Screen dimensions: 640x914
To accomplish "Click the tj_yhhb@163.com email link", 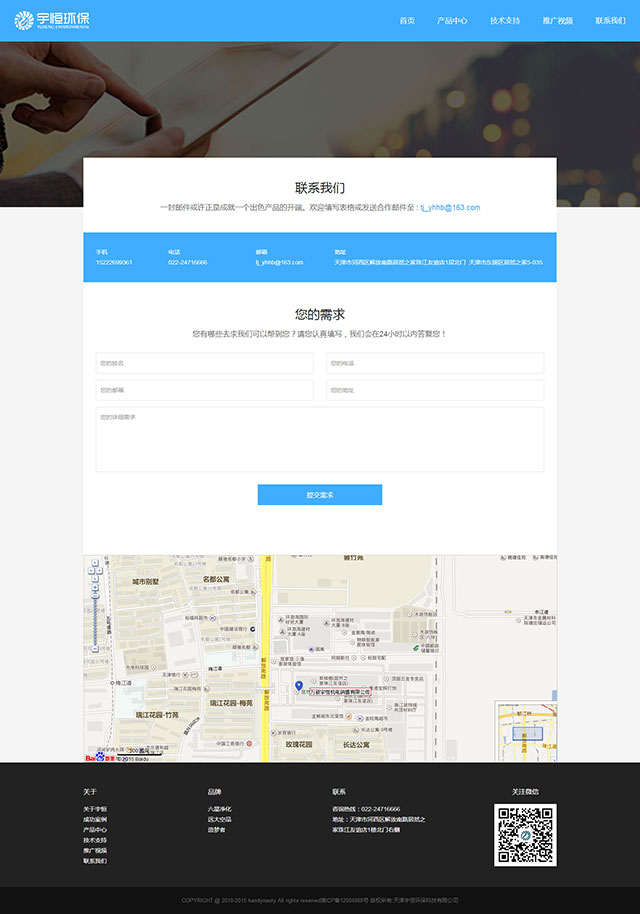I will pyautogui.click(x=450, y=207).
